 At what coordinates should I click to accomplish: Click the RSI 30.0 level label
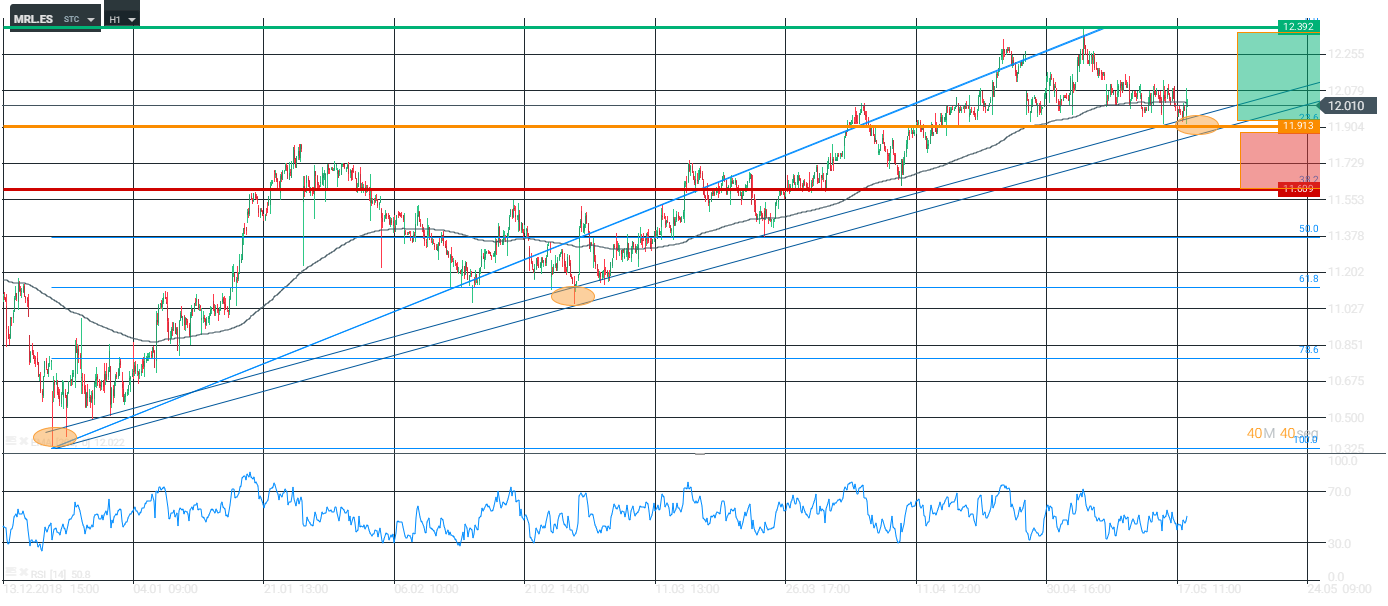tap(1340, 544)
